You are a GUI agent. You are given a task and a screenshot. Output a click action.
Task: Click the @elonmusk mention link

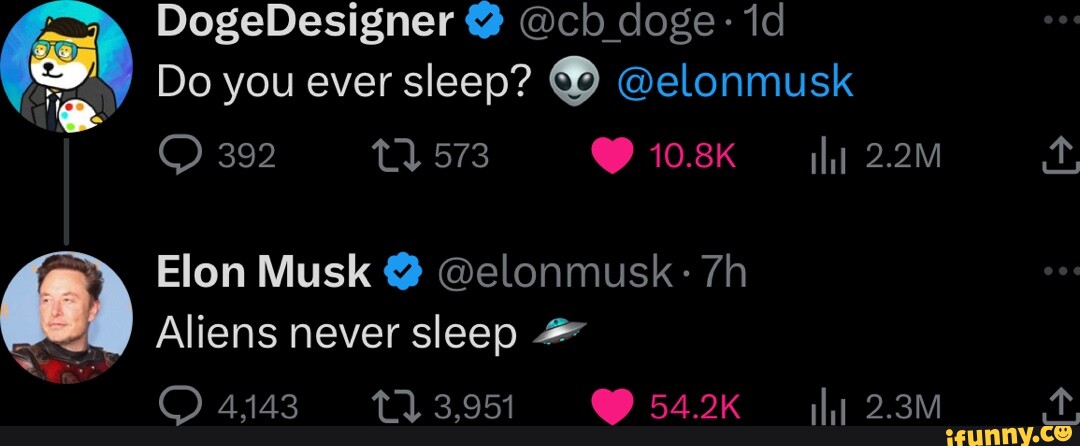736,83
